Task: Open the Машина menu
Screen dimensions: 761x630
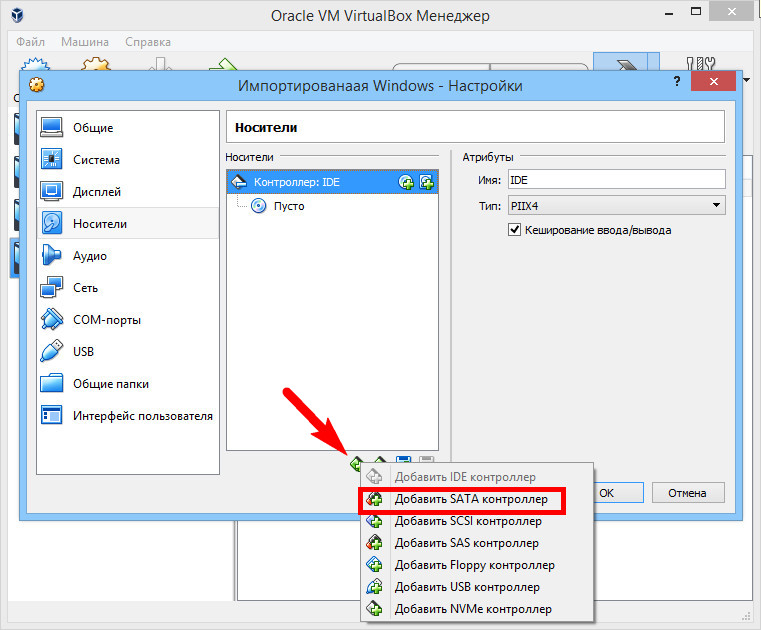Action: click(x=85, y=42)
